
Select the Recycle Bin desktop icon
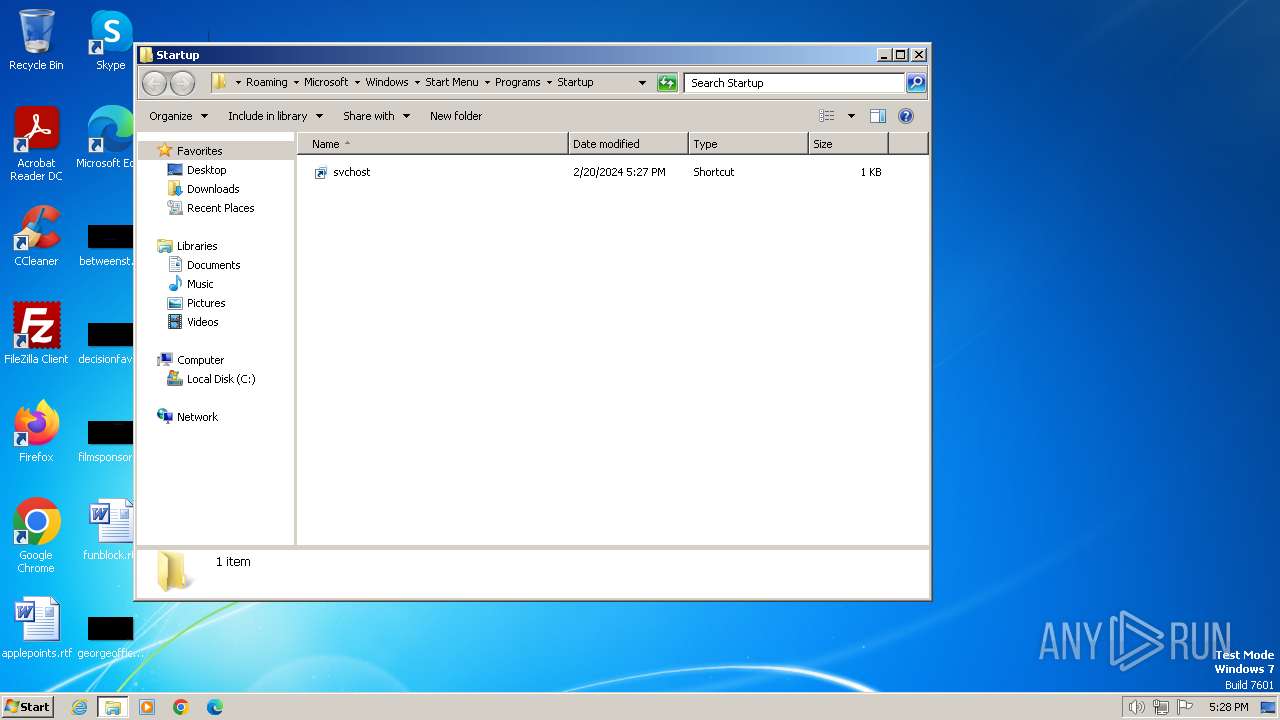pos(36,40)
